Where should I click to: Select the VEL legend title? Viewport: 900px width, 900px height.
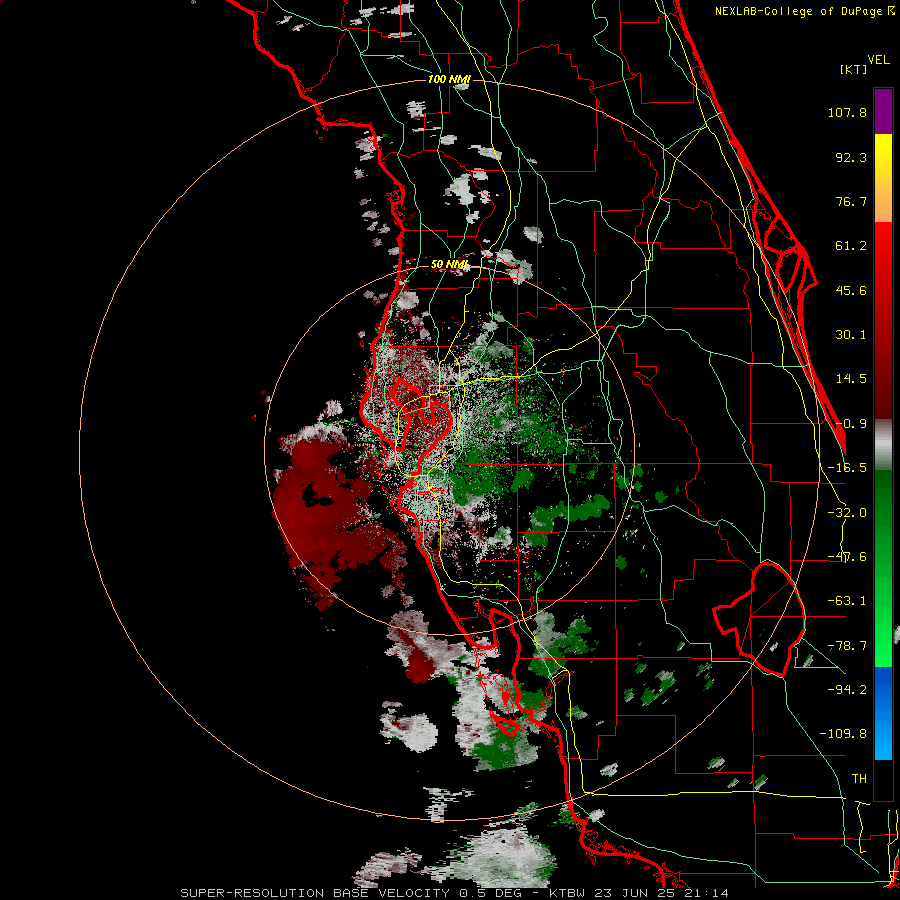click(x=879, y=60)
